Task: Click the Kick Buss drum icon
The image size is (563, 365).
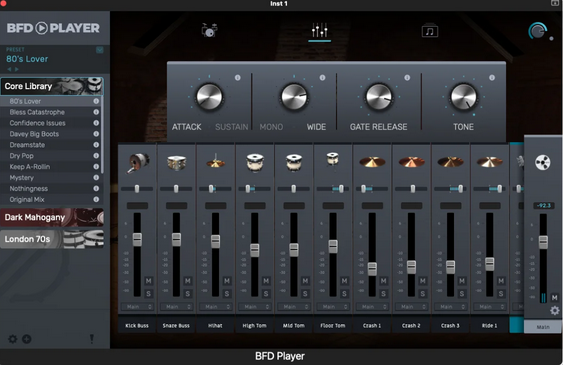Action: coord(138,163)
